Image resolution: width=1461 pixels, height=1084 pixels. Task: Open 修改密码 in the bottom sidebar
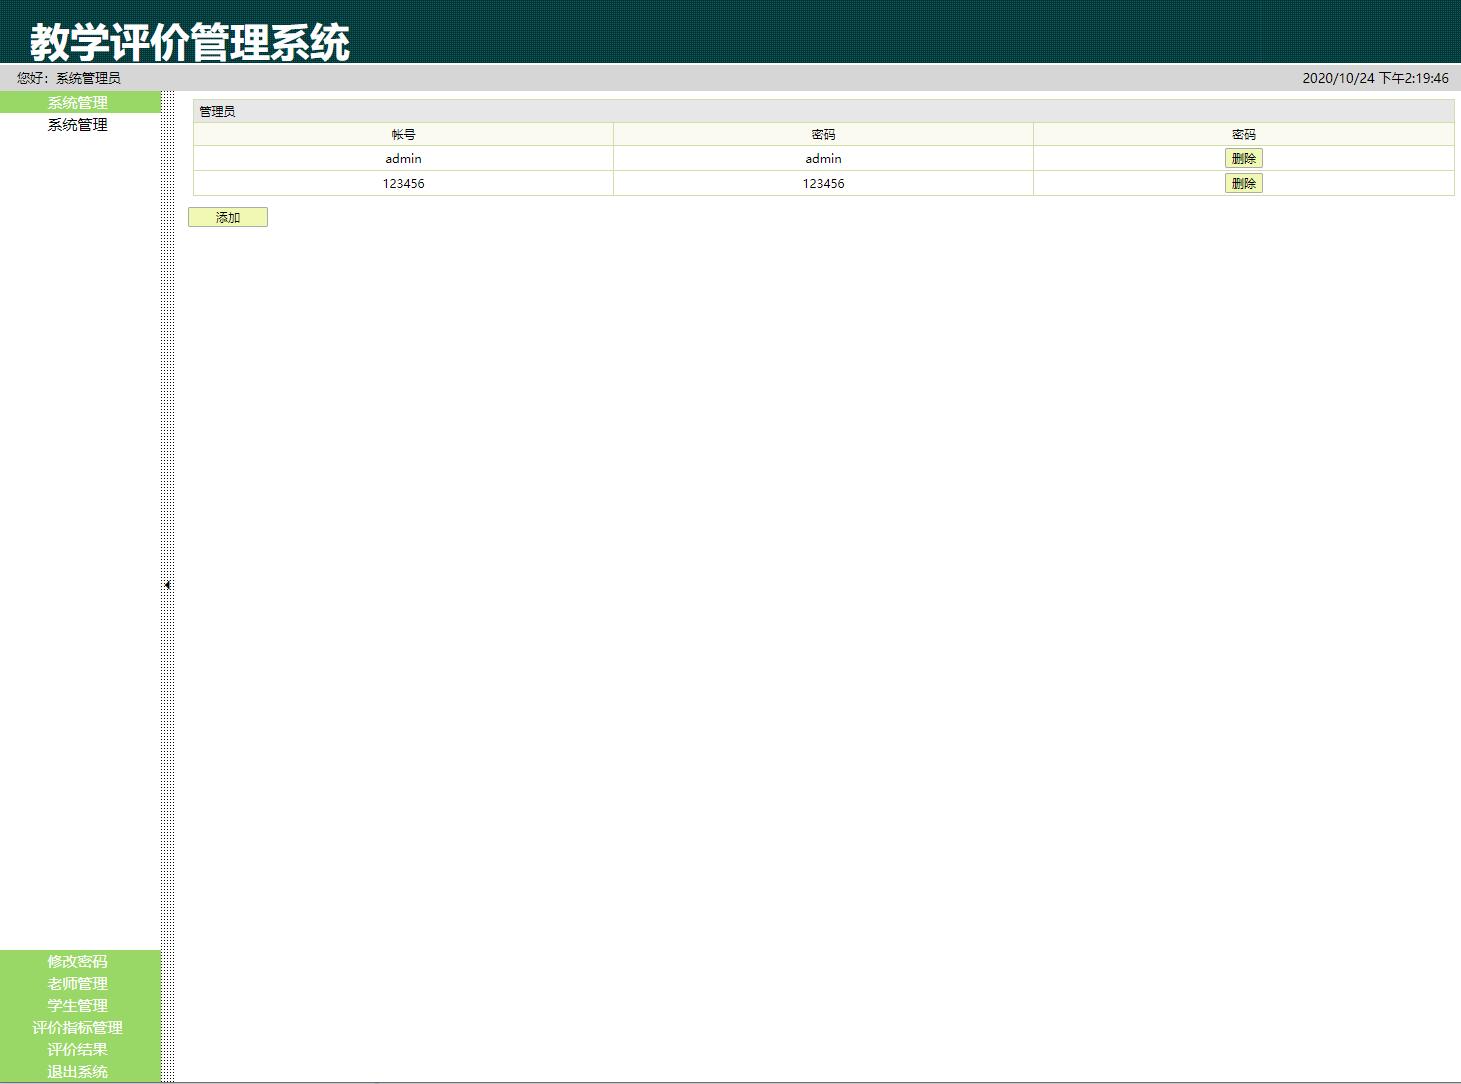[x=80, y=961]
